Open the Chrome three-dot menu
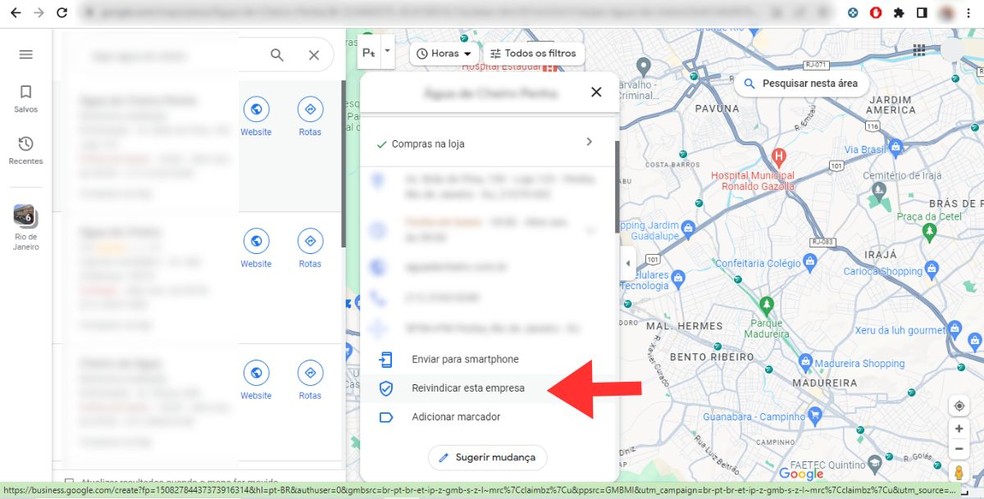Viewport: 984px width, 499px height. pos(970,13)
